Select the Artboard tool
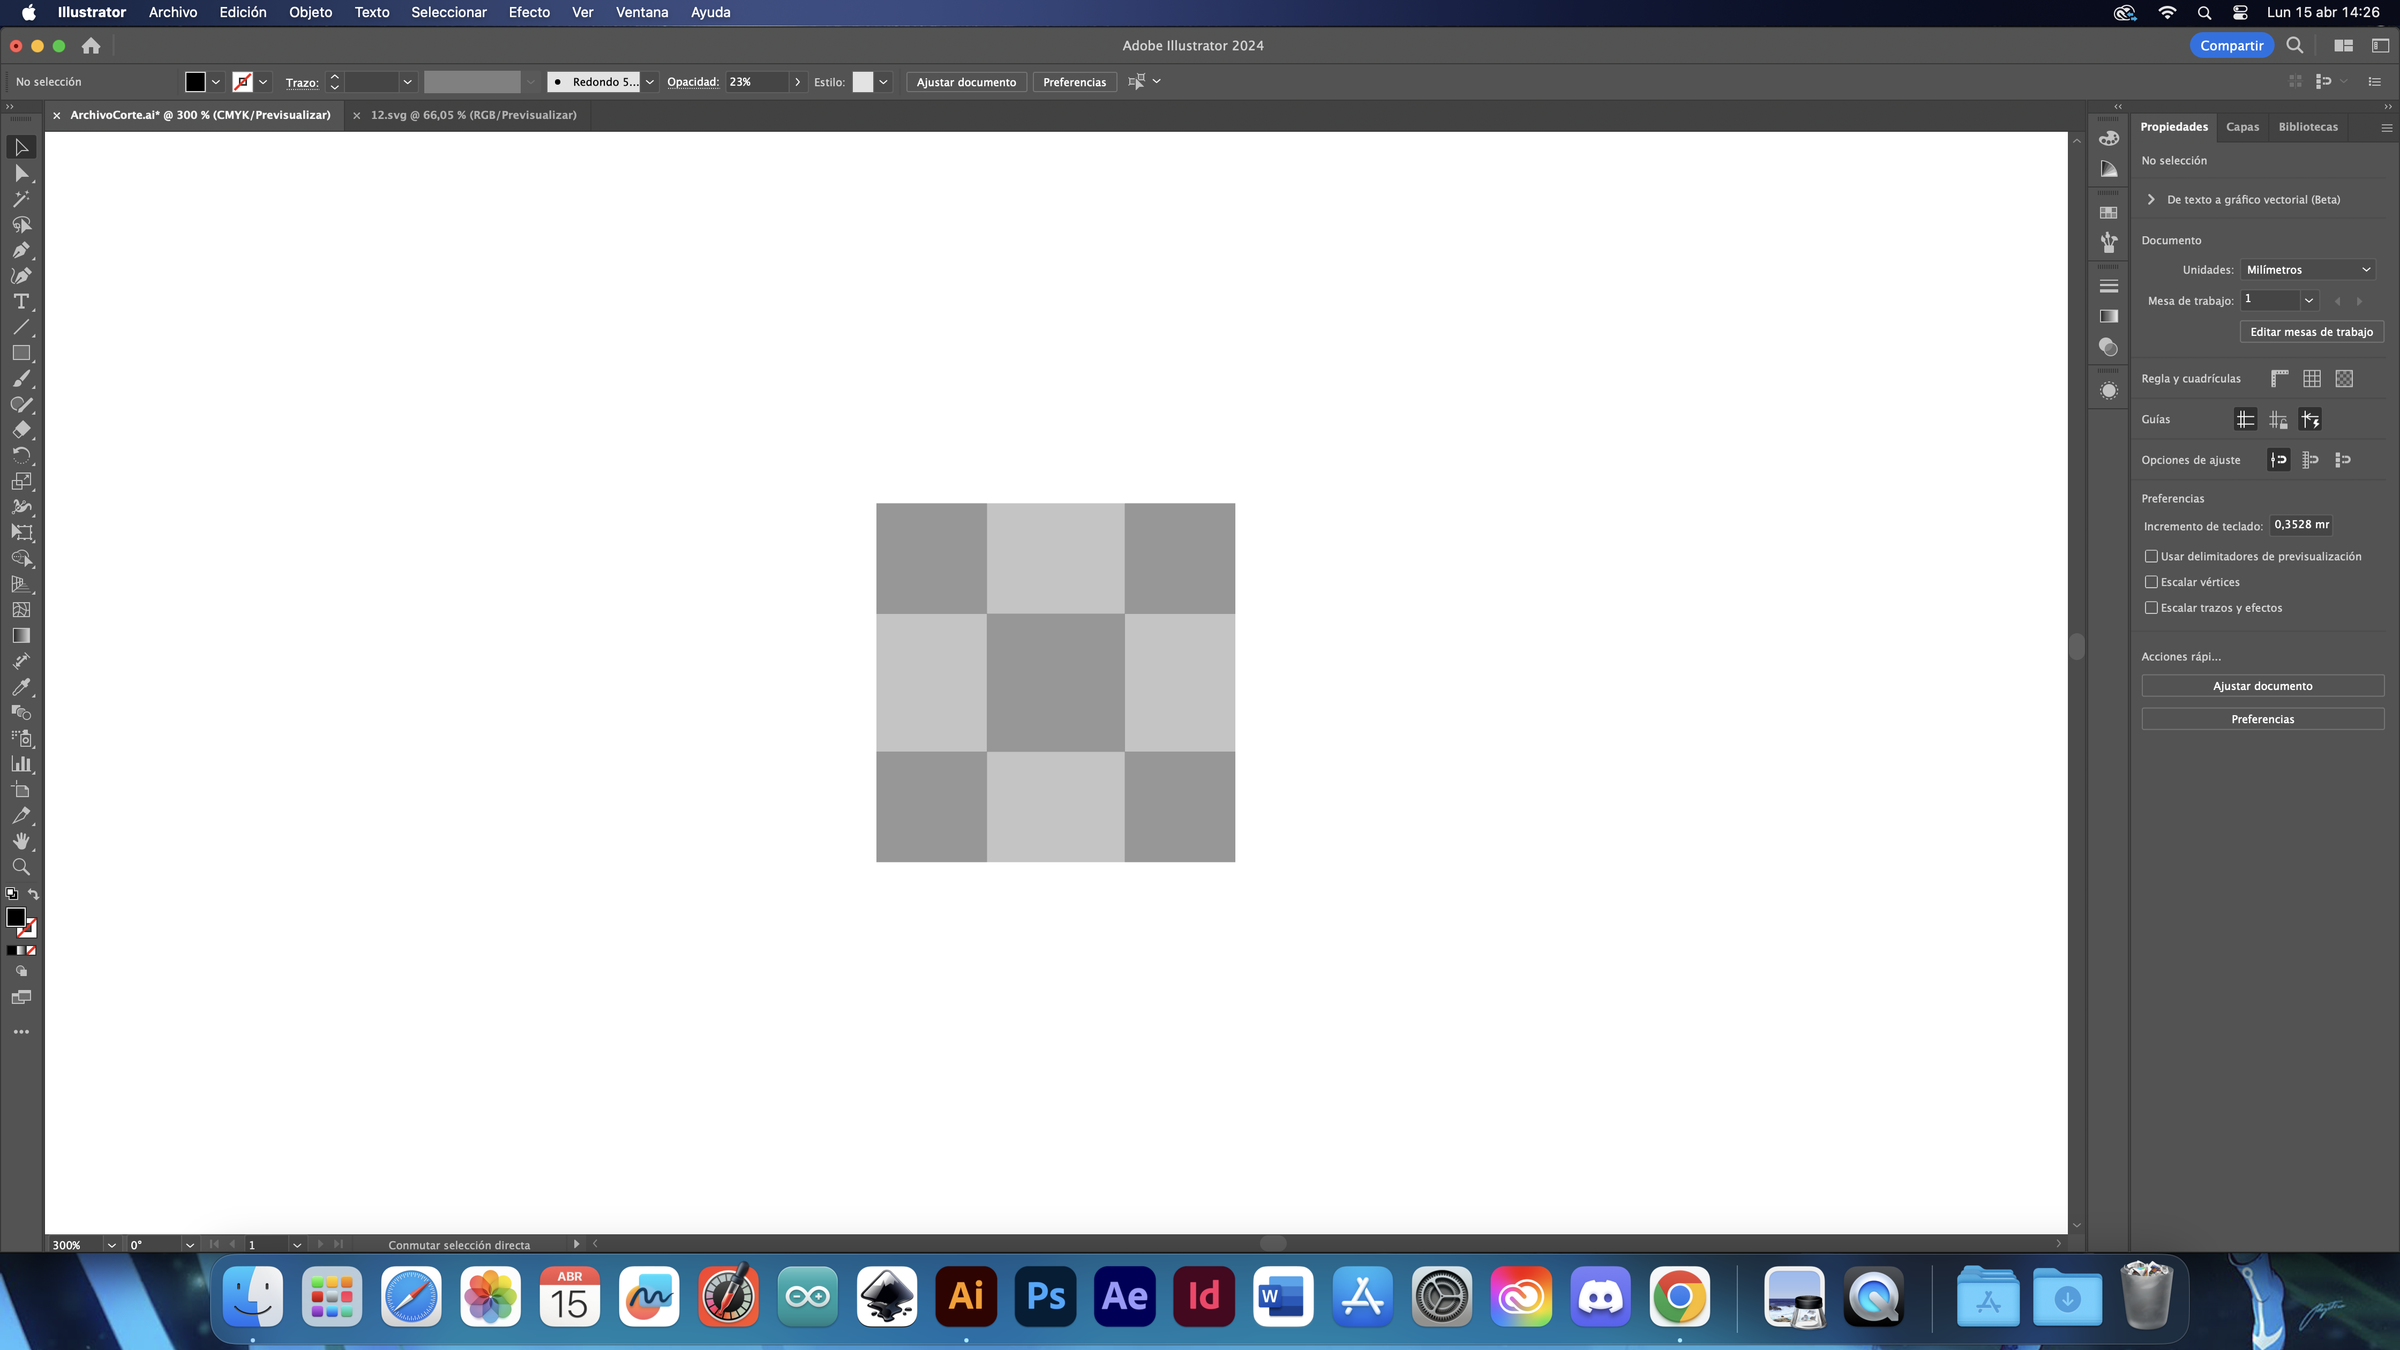Viewport: 2400px width, 1350px height. (21, 790)
